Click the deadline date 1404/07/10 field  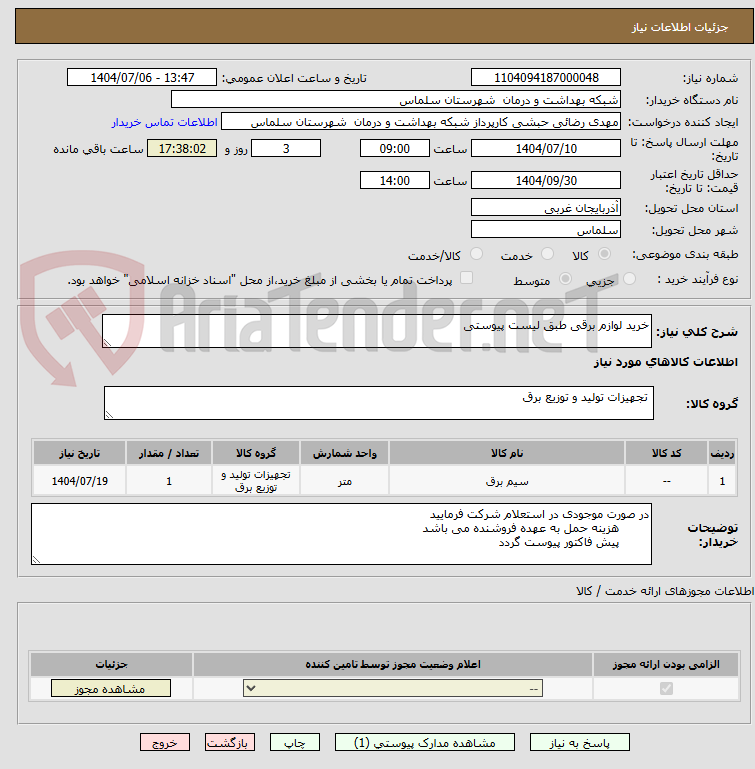click(x=546, y=149)
